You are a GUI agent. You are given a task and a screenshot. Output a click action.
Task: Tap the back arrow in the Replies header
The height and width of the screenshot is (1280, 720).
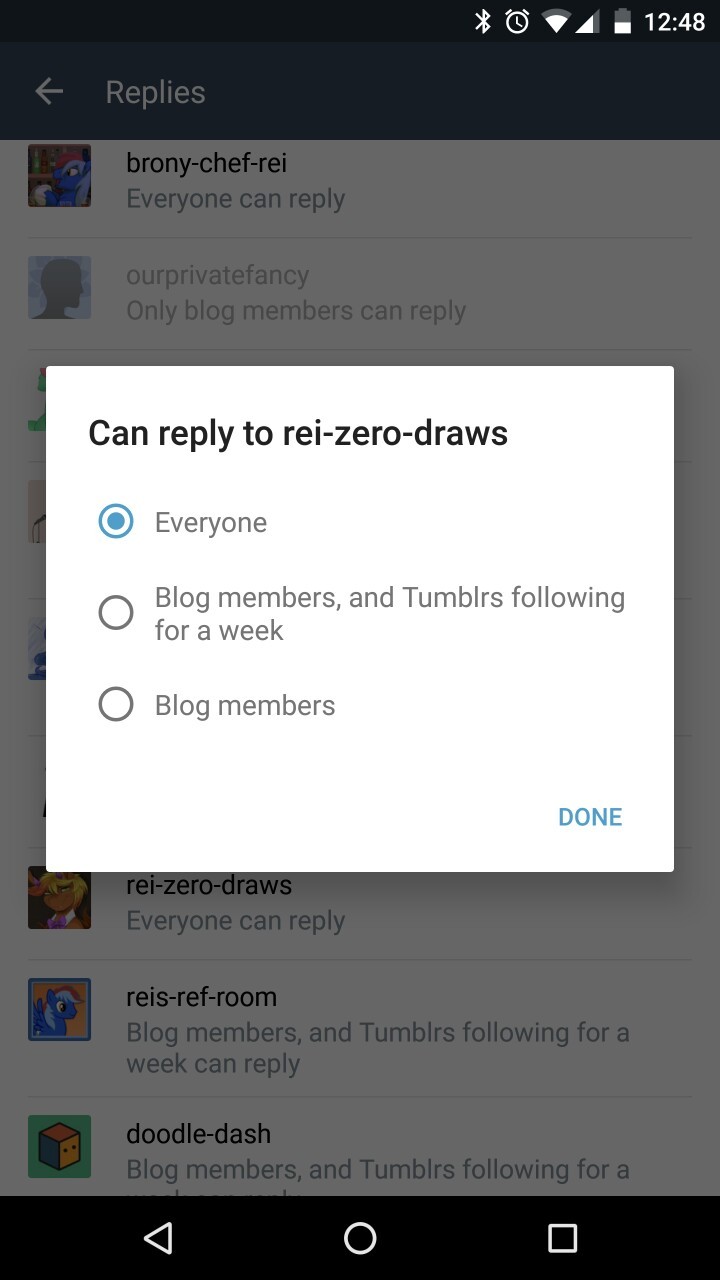point(48,92)
